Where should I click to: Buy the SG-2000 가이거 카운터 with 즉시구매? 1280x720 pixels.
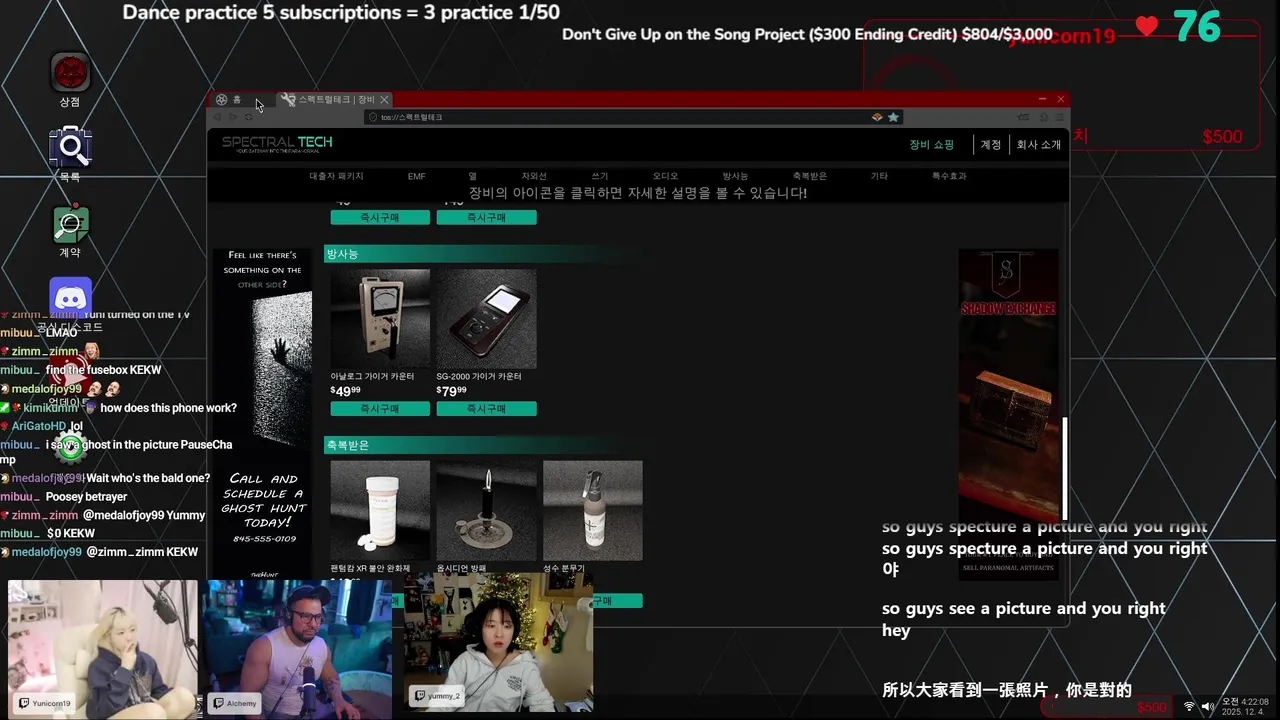(486, 409)
